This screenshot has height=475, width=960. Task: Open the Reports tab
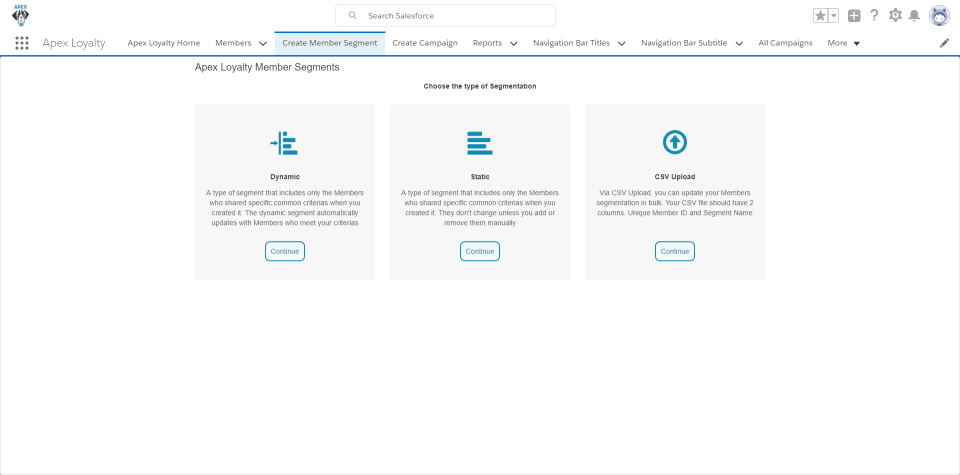487,43
